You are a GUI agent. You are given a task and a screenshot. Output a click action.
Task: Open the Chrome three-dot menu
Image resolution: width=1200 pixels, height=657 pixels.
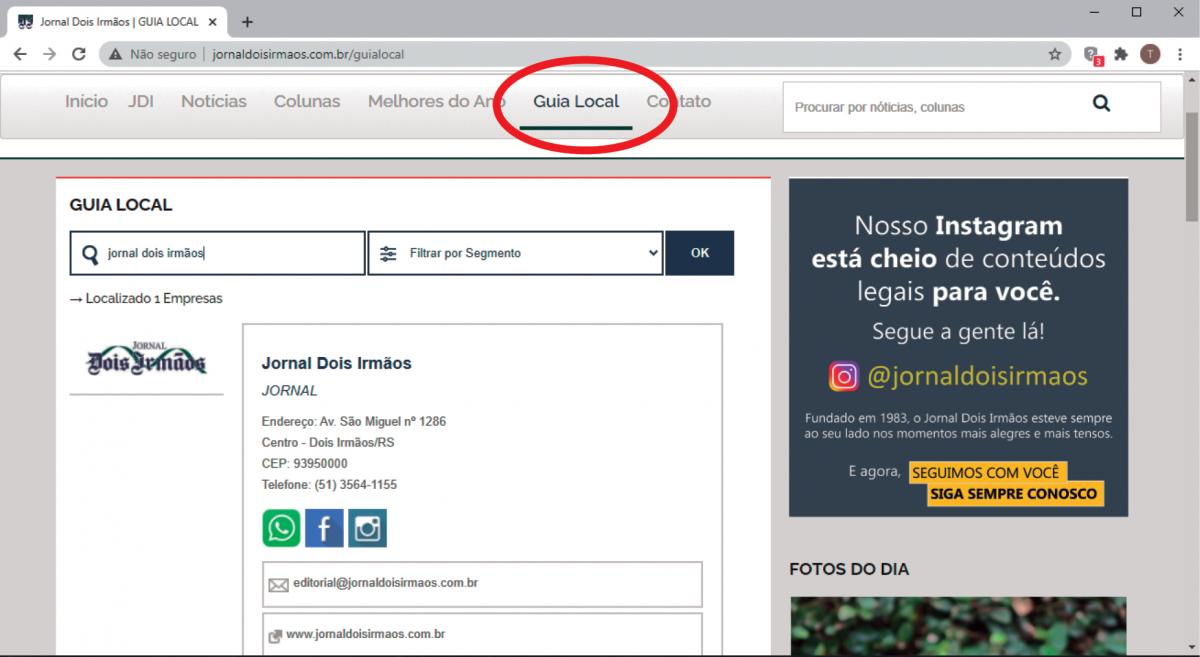click(x=1180, y=55)
